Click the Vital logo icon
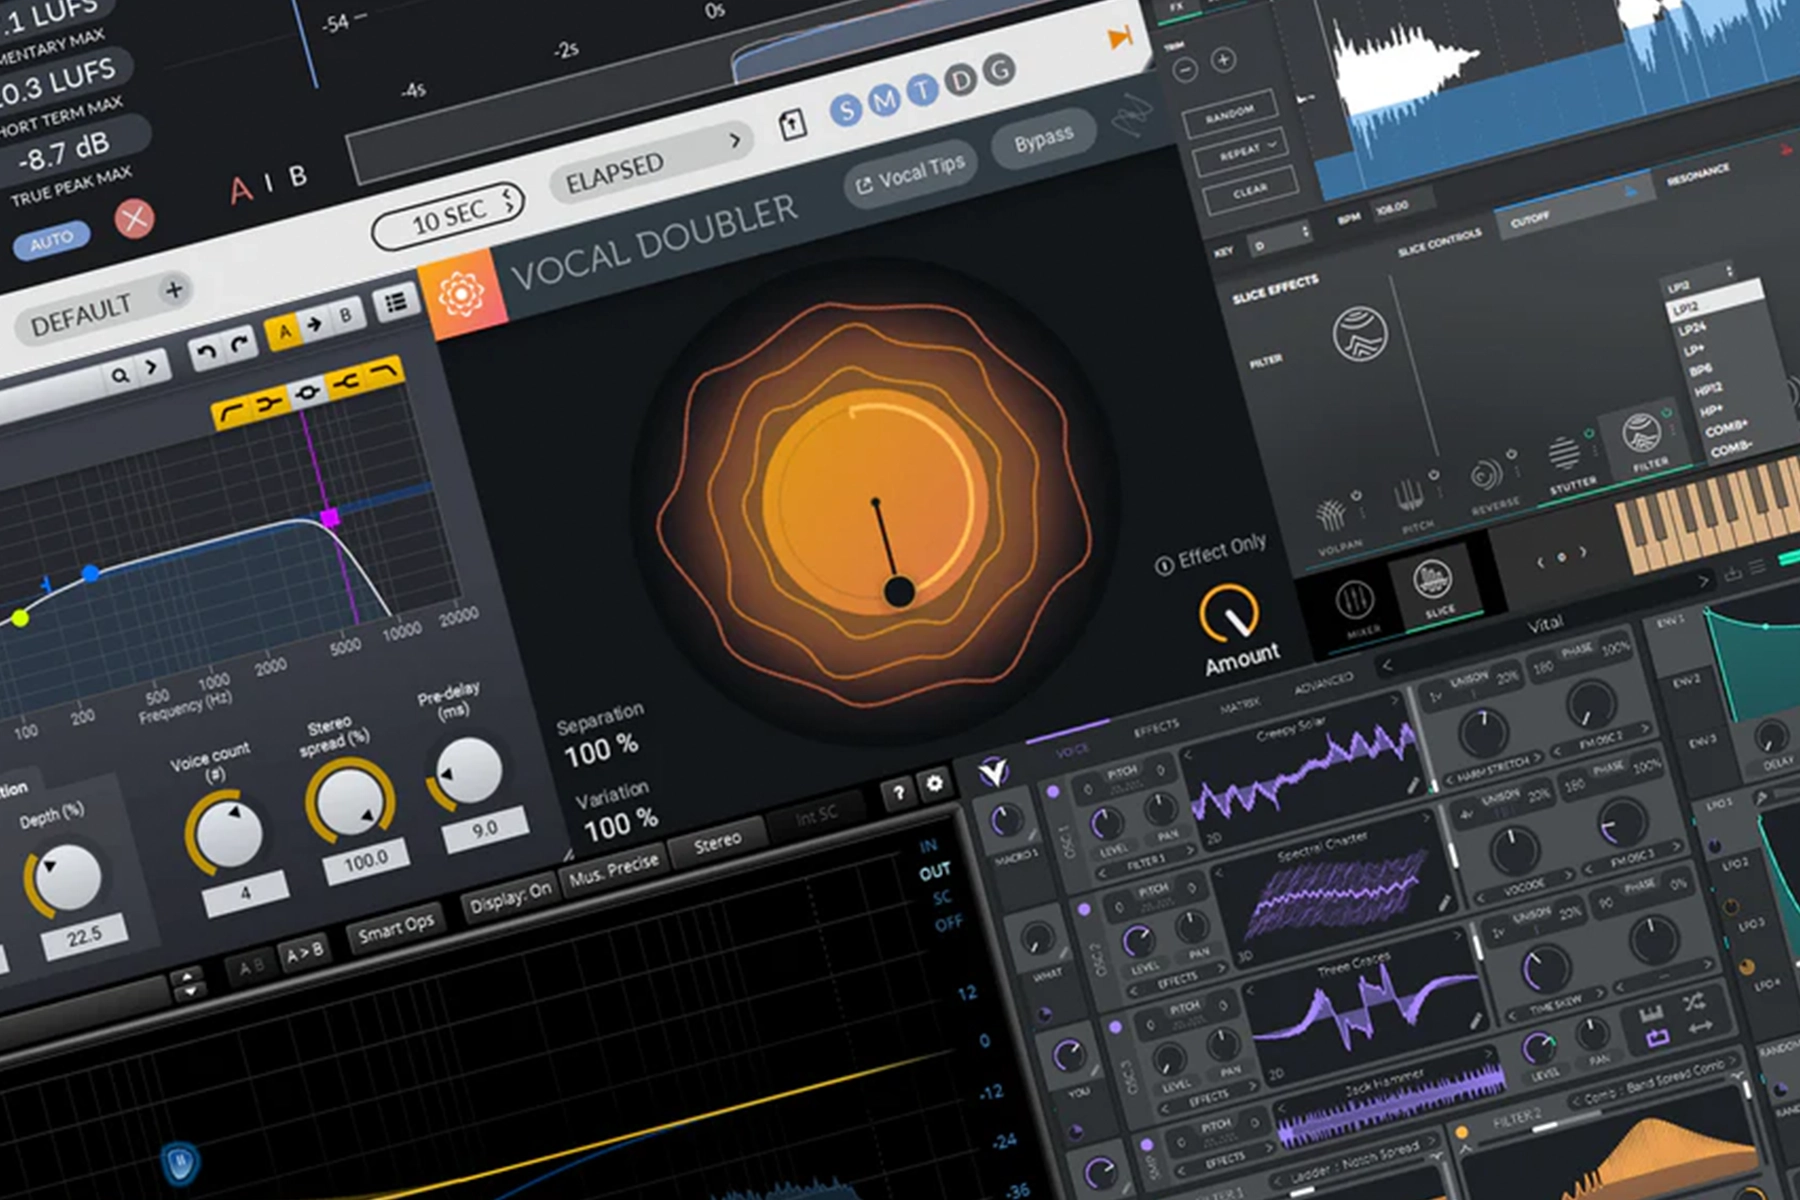The width and height of the screenshot is (1800, 1200). pyautogui.click(x=993, y=772)
